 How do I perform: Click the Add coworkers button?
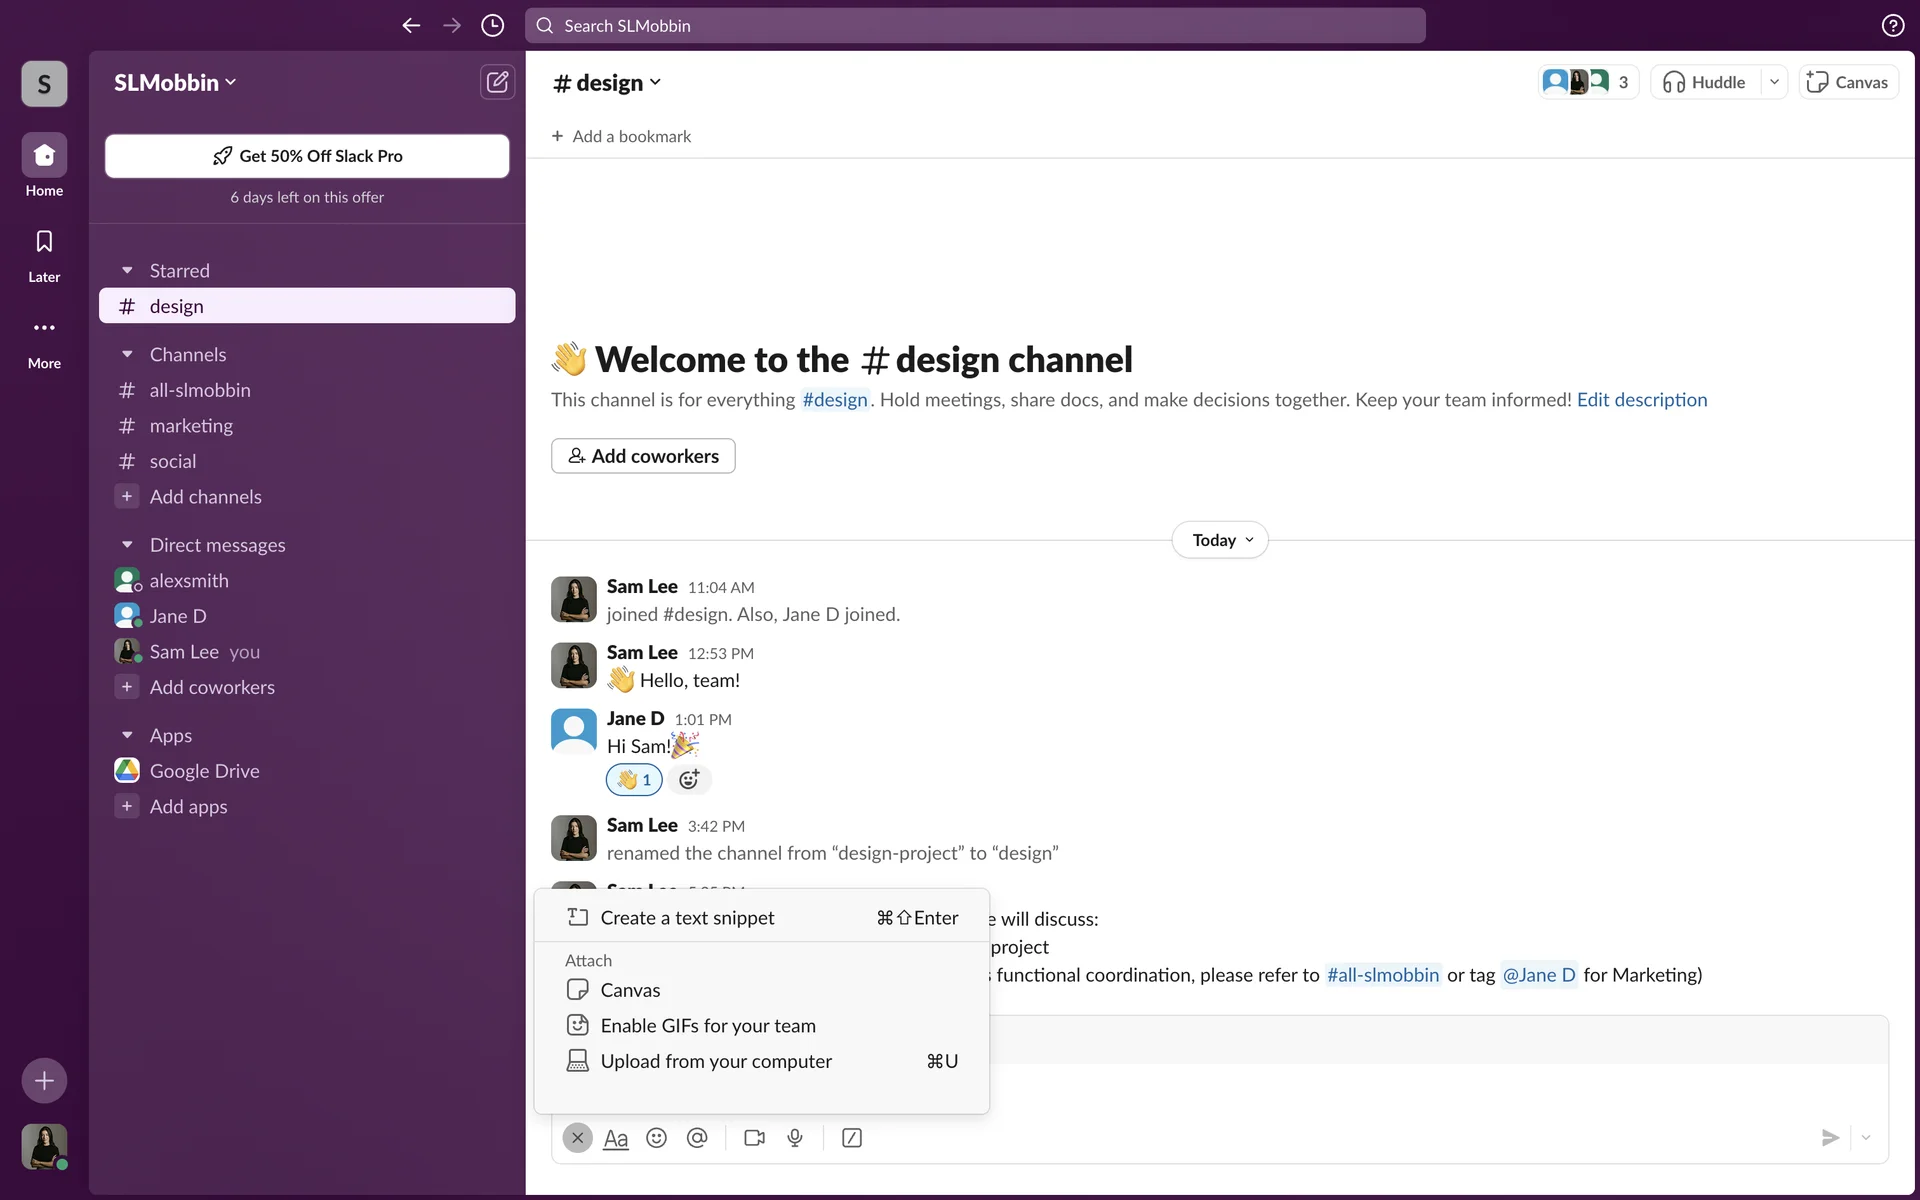[x=643, y=456]
